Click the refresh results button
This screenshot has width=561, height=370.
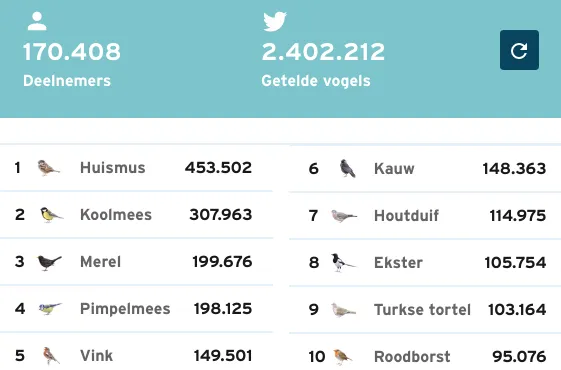519,50
